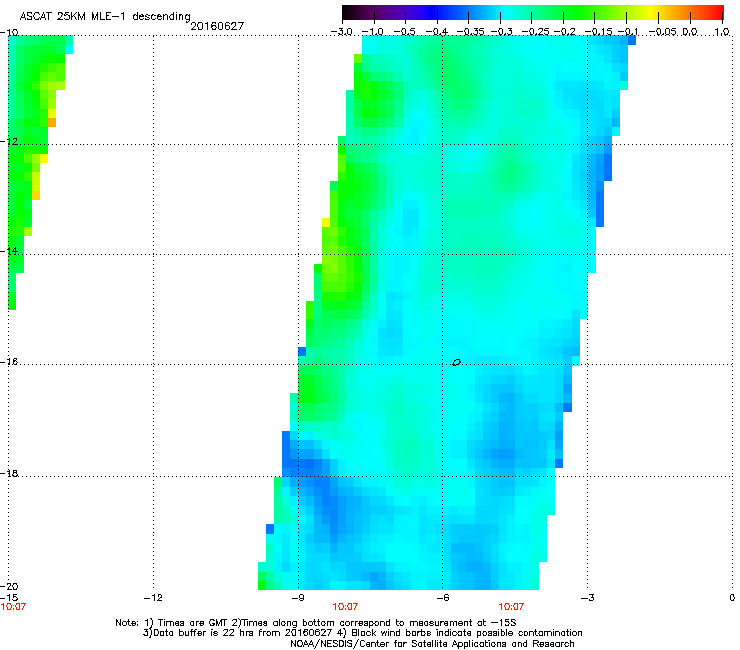Image resolution: width=740 pixels, height=650 pixels.
Task: Click the NOAA/NESDIS credit line
Action: point(432,644)
